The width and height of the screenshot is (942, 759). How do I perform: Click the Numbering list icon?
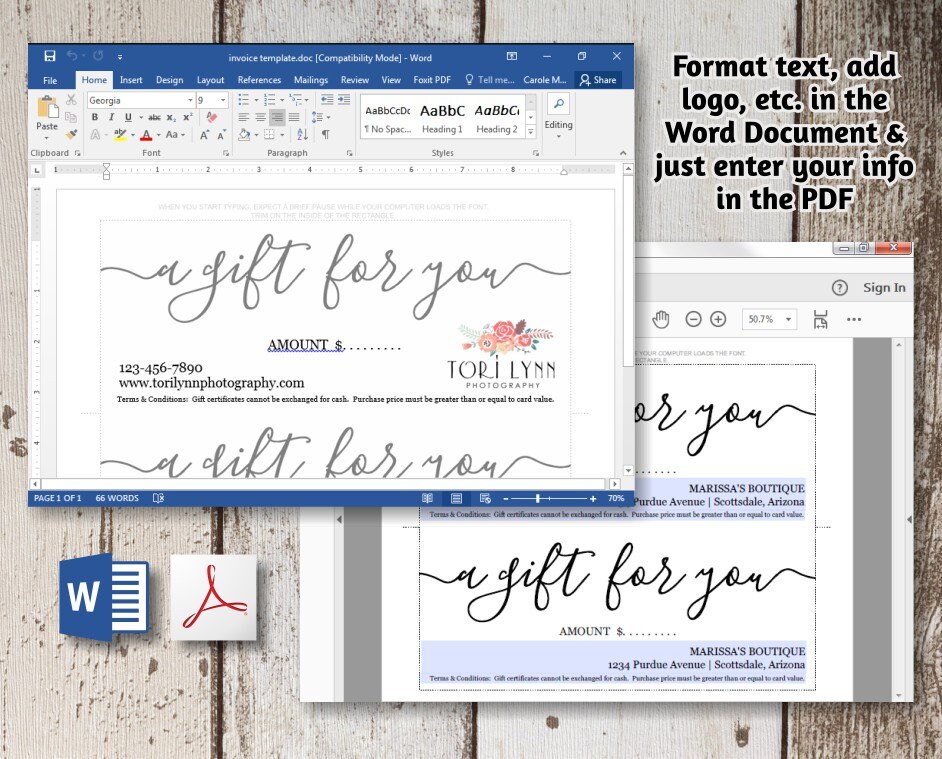(269, 100)
